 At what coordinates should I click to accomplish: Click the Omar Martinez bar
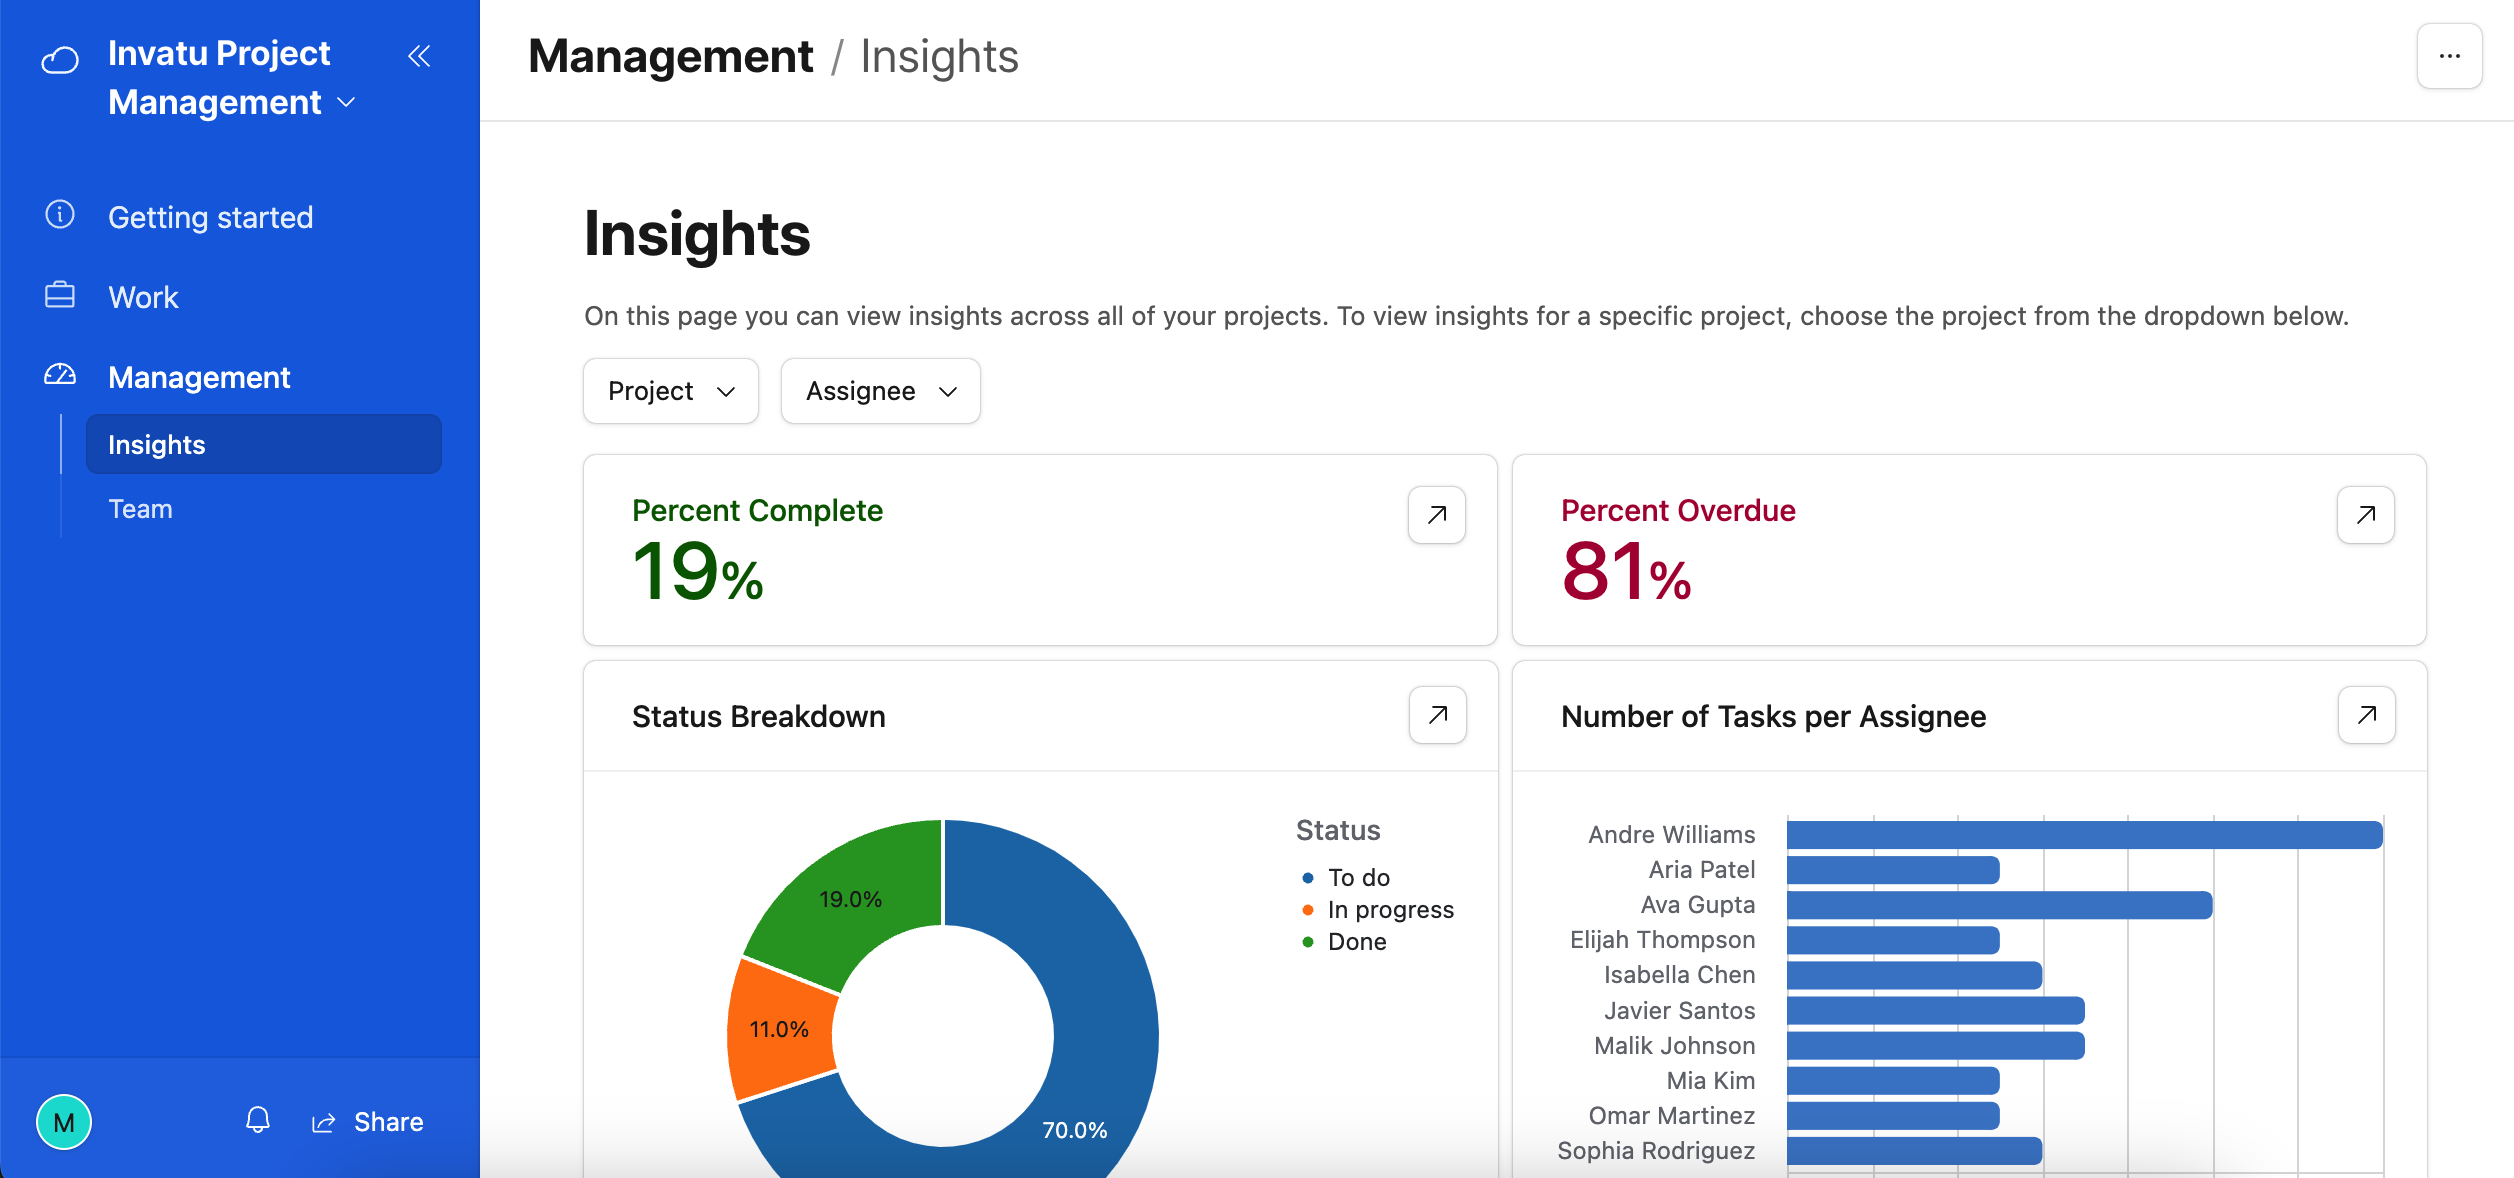1893,1115
